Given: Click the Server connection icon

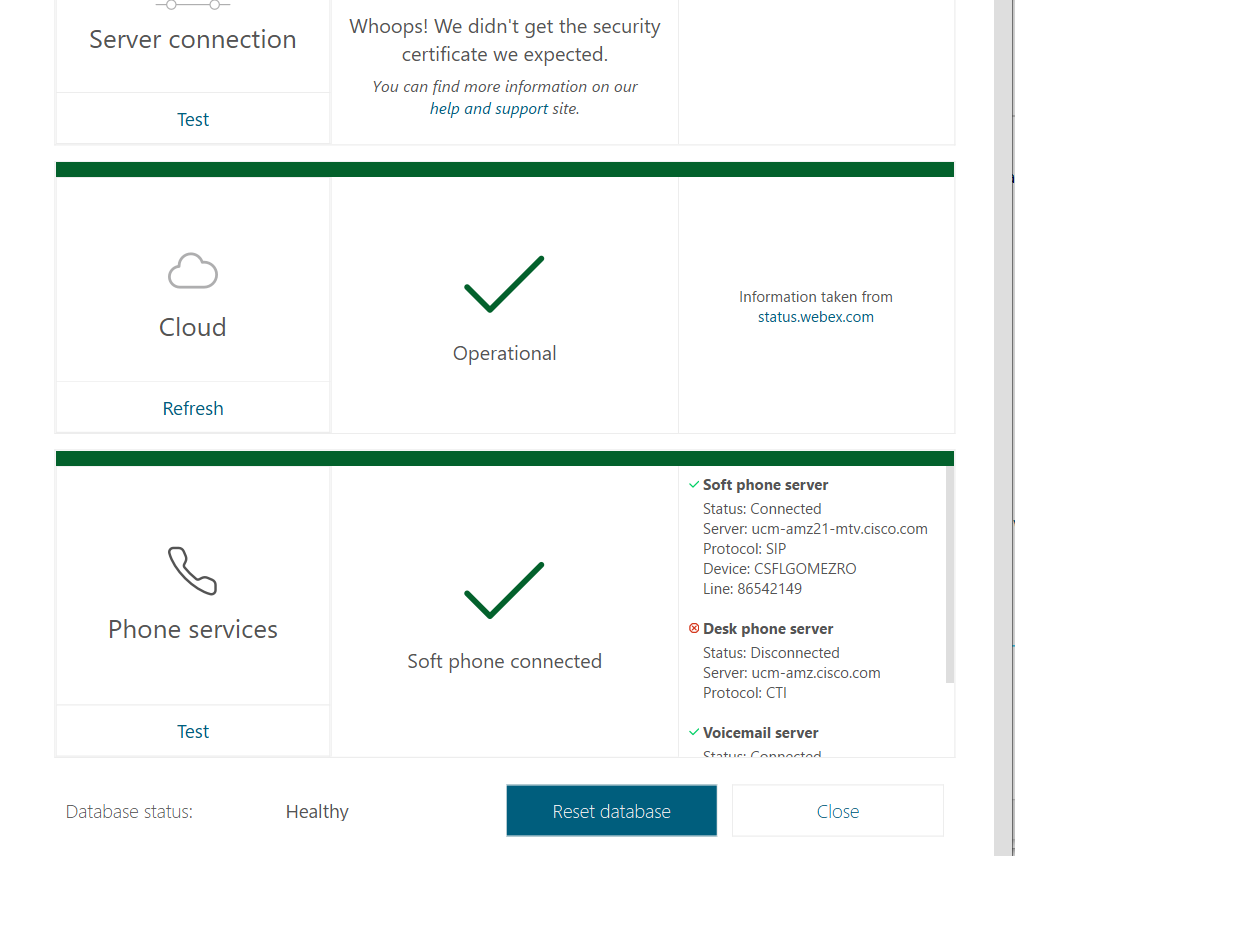Looking at the screenshot, I should pos(192,3).
